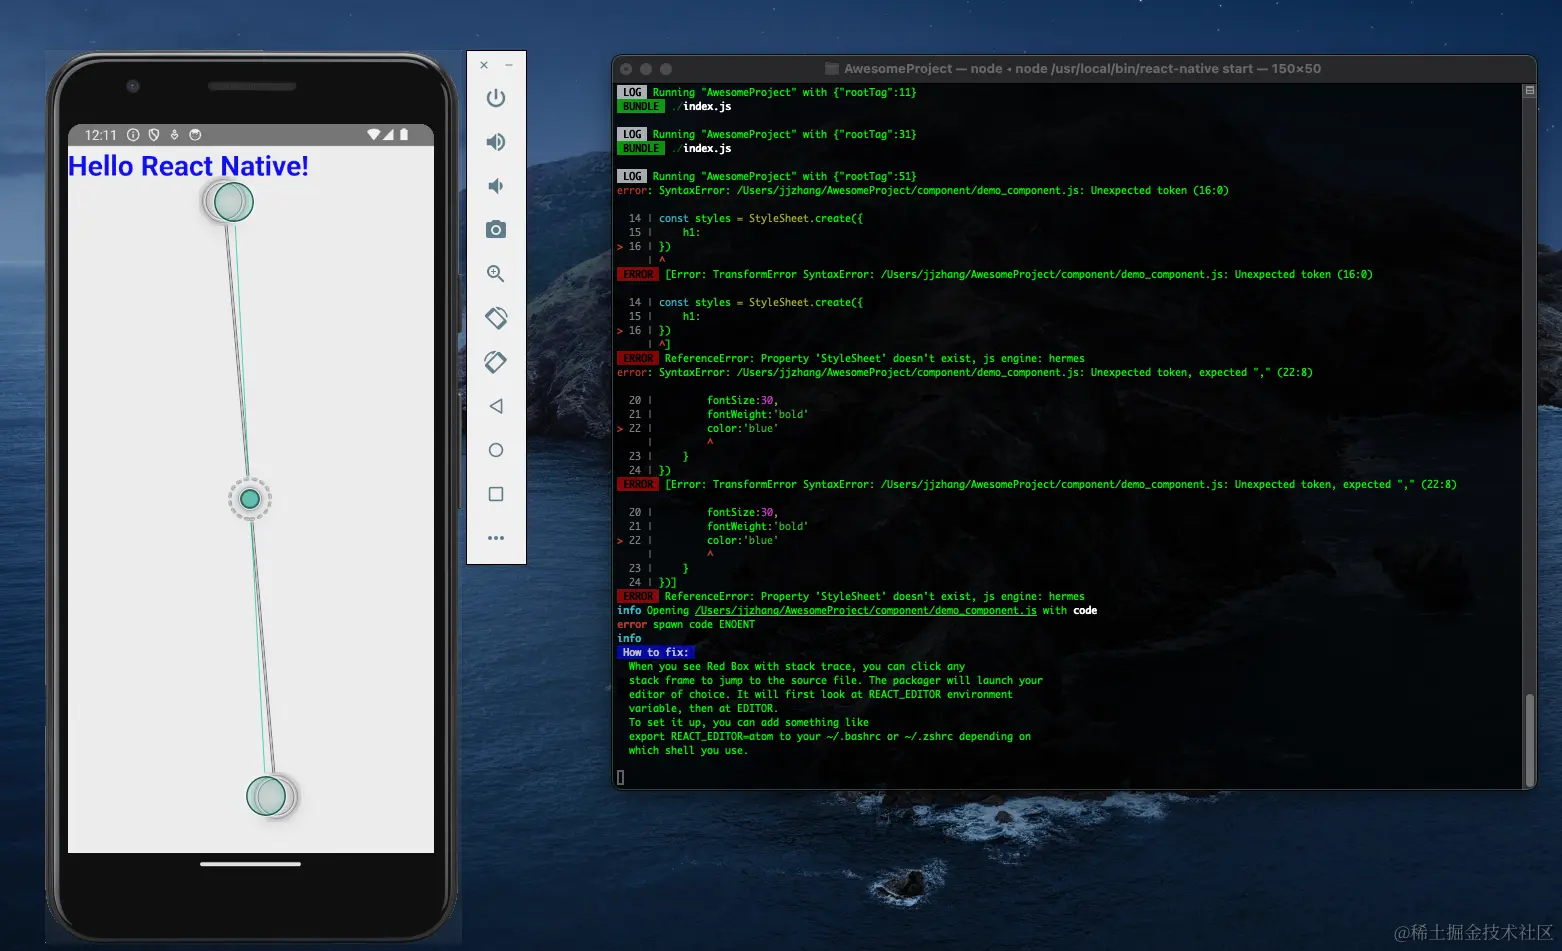
Task: Open the demo_component.js file path link
Action: coord(866,610)
